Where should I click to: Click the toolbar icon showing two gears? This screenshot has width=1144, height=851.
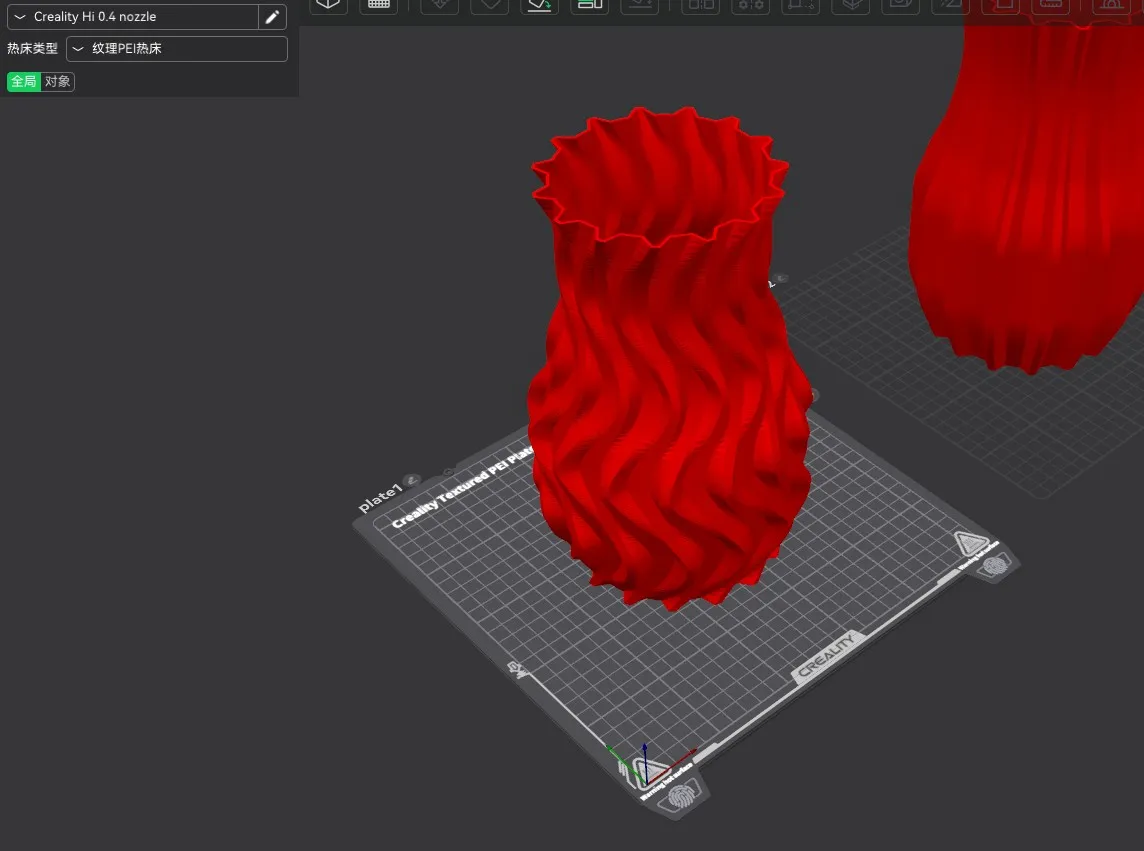[x=750, y=5]
